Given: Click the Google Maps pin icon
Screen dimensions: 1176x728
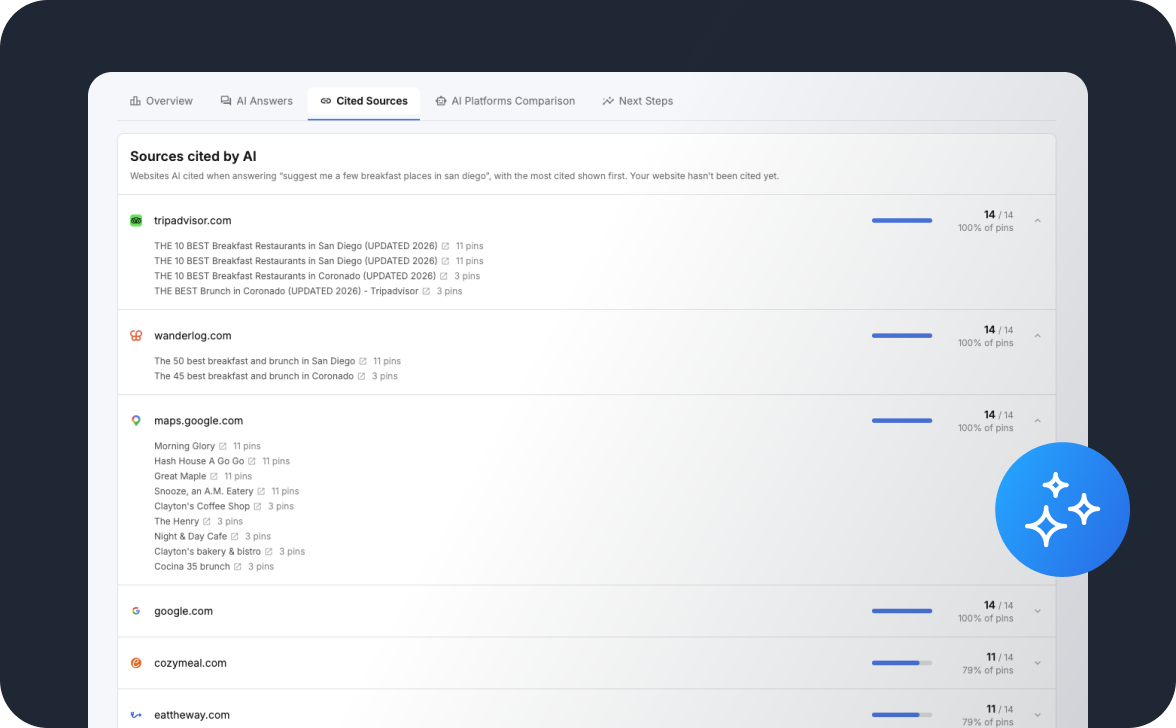Looking at the screenshot, I should [136, 421].
